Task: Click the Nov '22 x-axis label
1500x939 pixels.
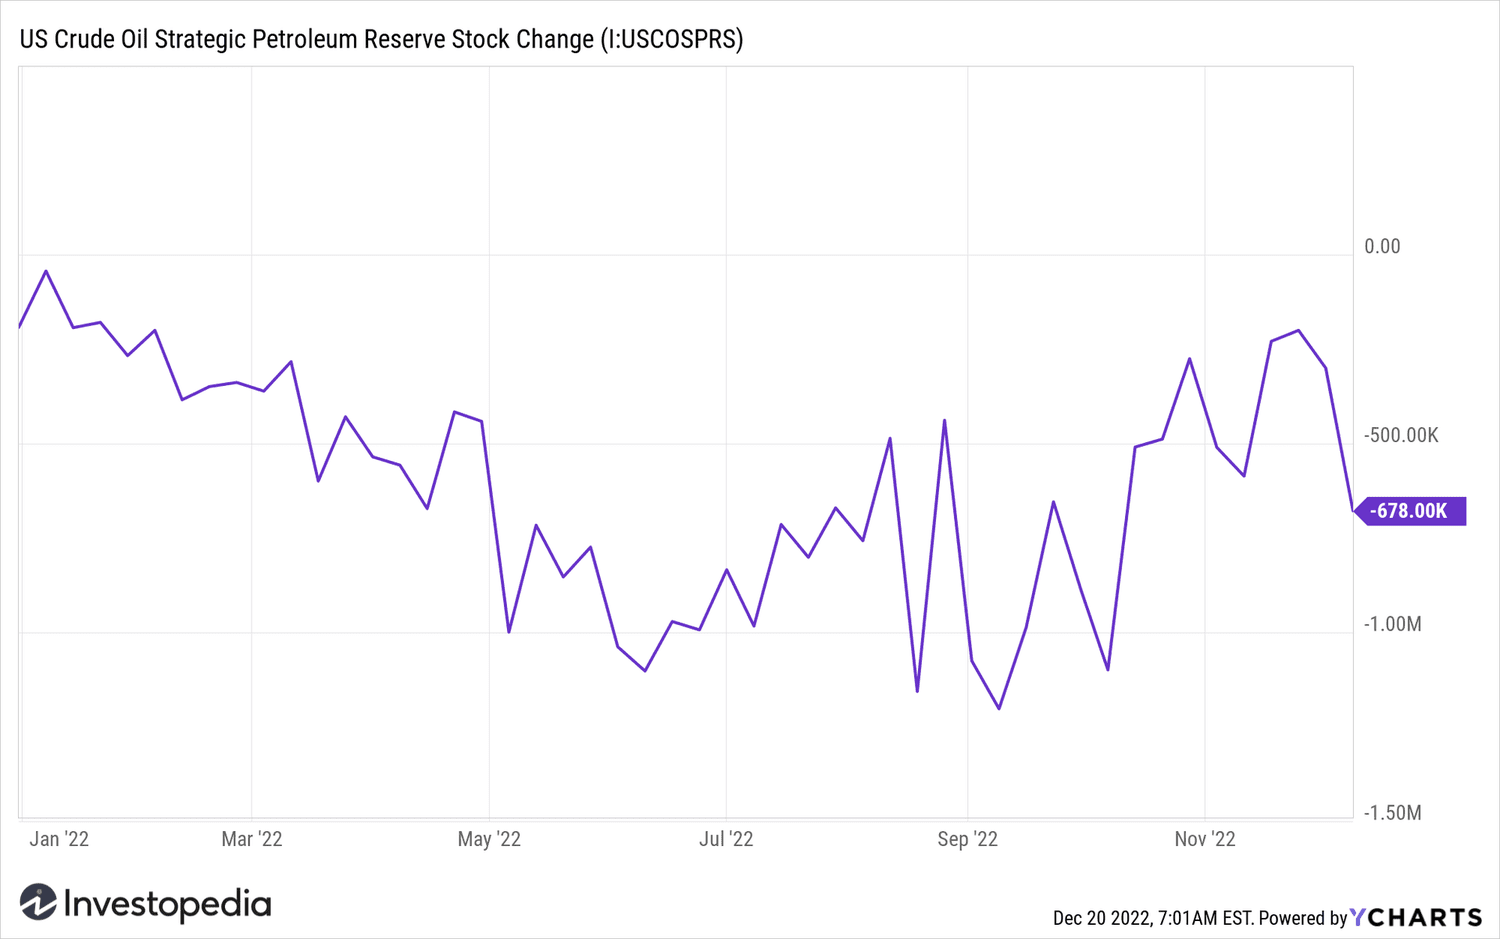Action: tap(1205, 839)
